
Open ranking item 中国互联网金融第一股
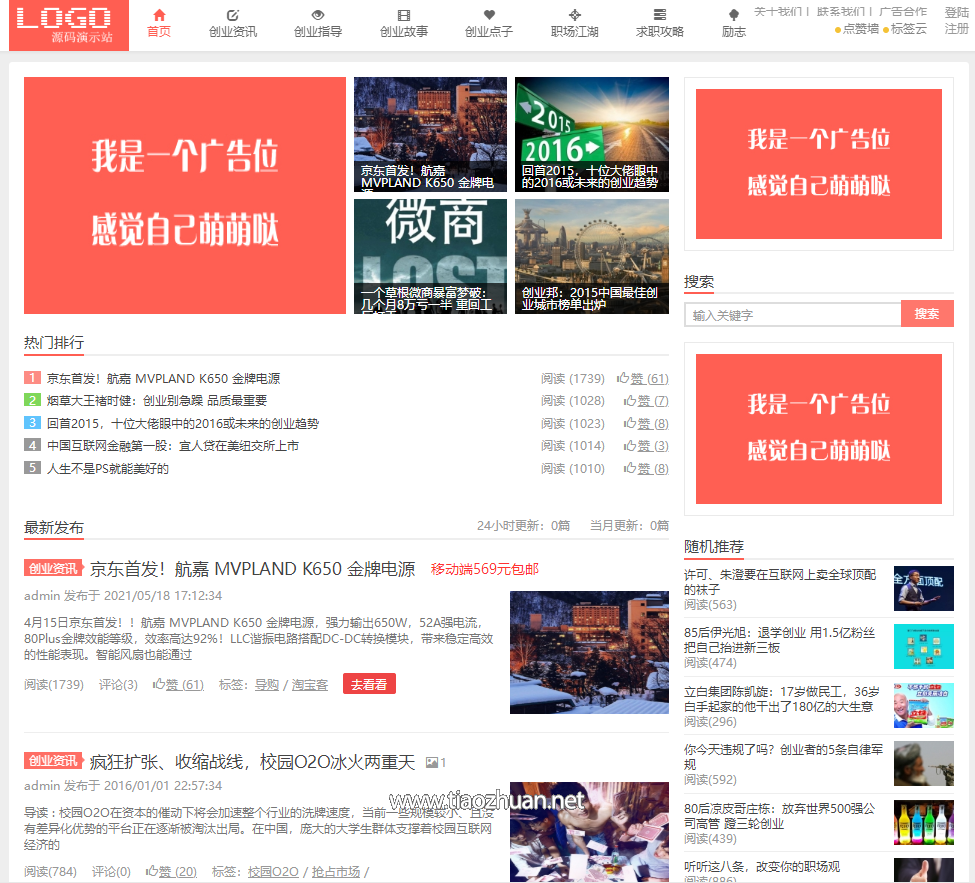[173, 446]
